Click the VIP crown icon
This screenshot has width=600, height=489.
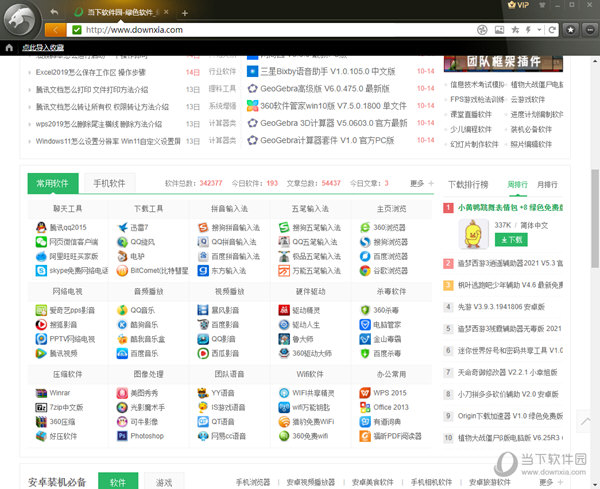tap(518, 5)
